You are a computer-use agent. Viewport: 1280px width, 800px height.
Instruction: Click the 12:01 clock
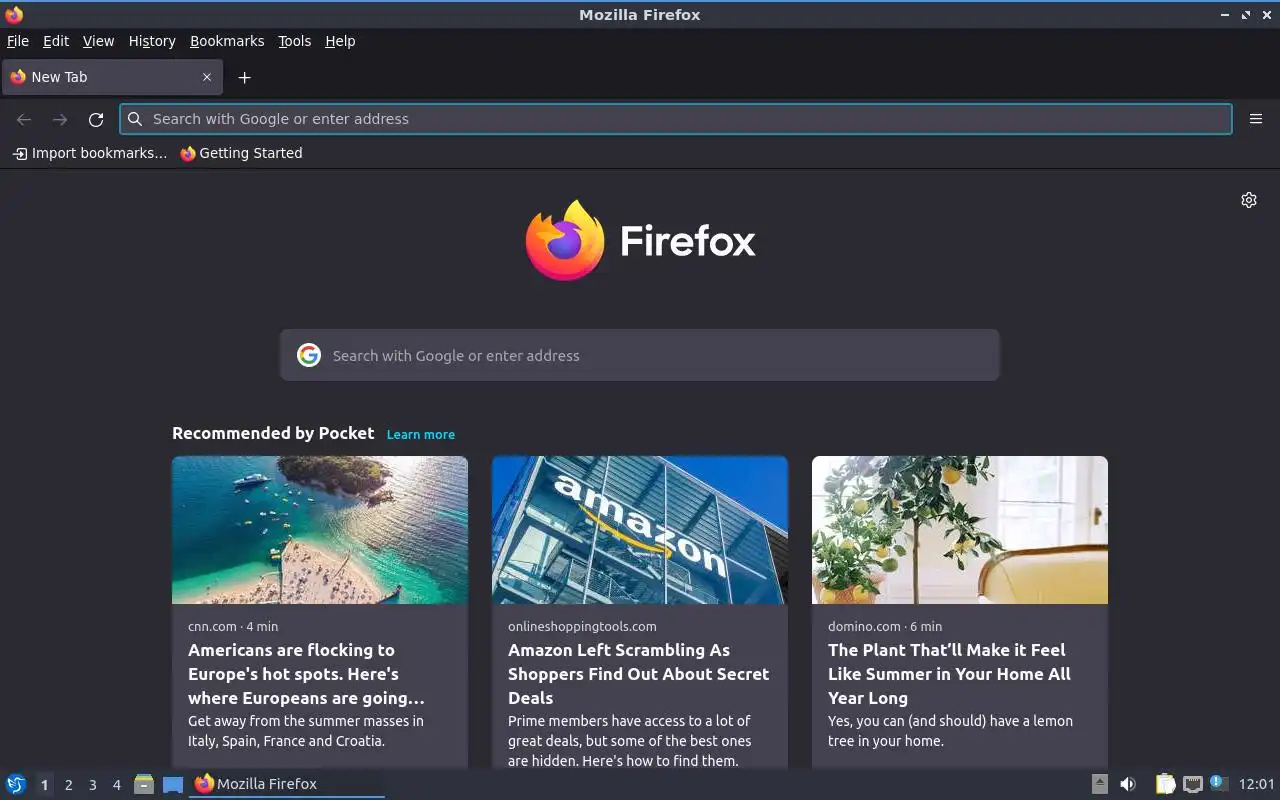1257,784
